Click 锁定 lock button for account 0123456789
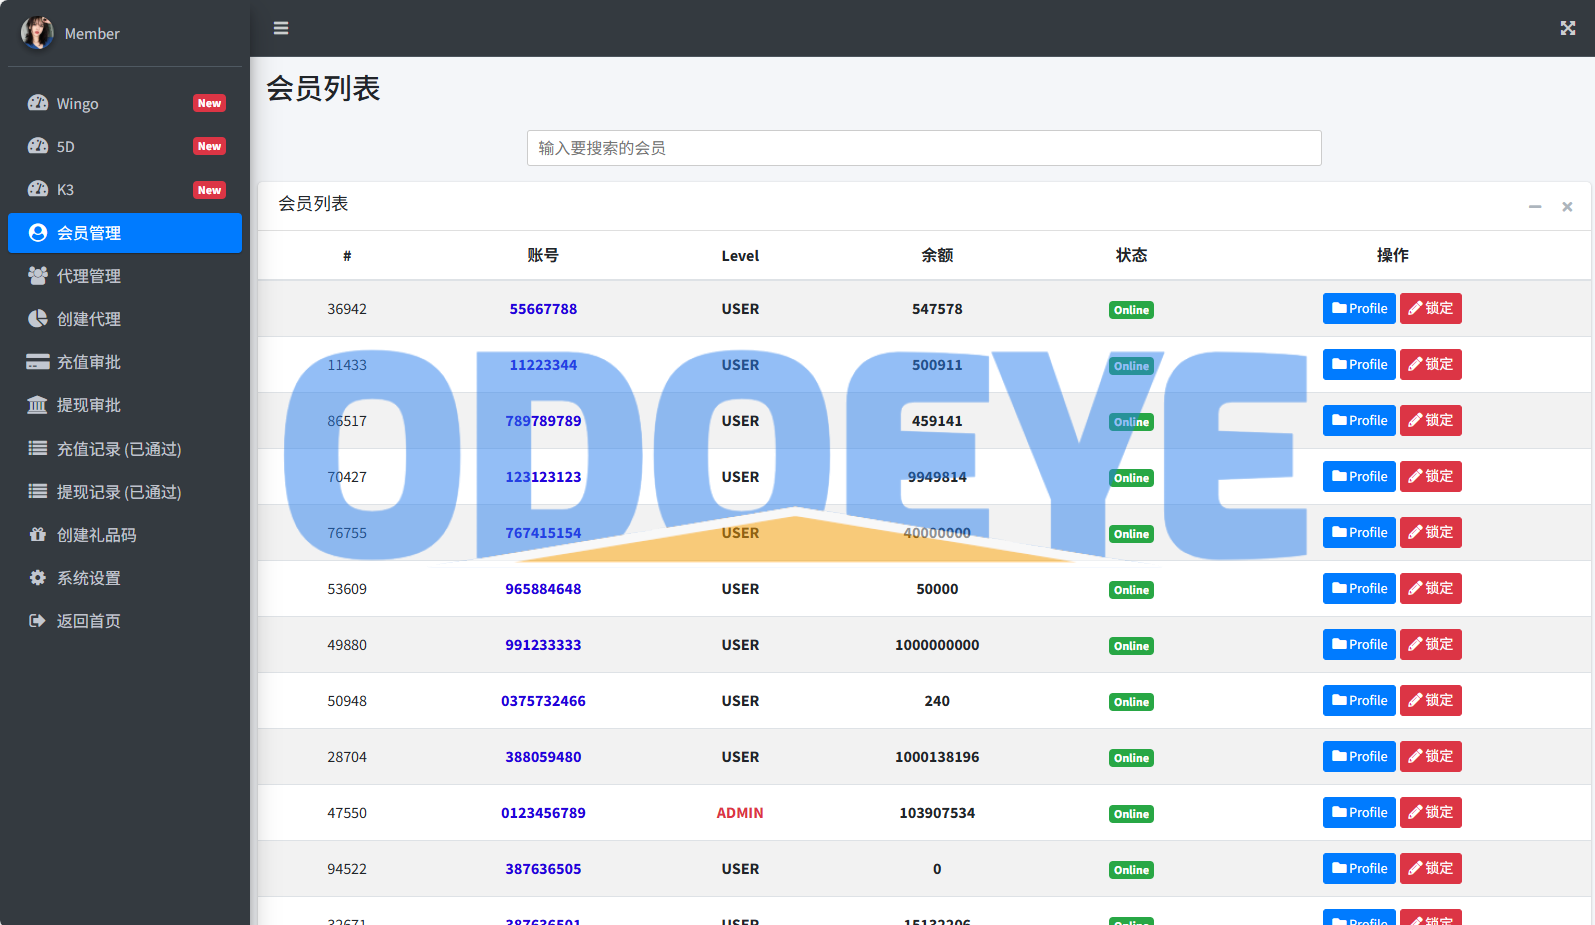 [1430, 813]
